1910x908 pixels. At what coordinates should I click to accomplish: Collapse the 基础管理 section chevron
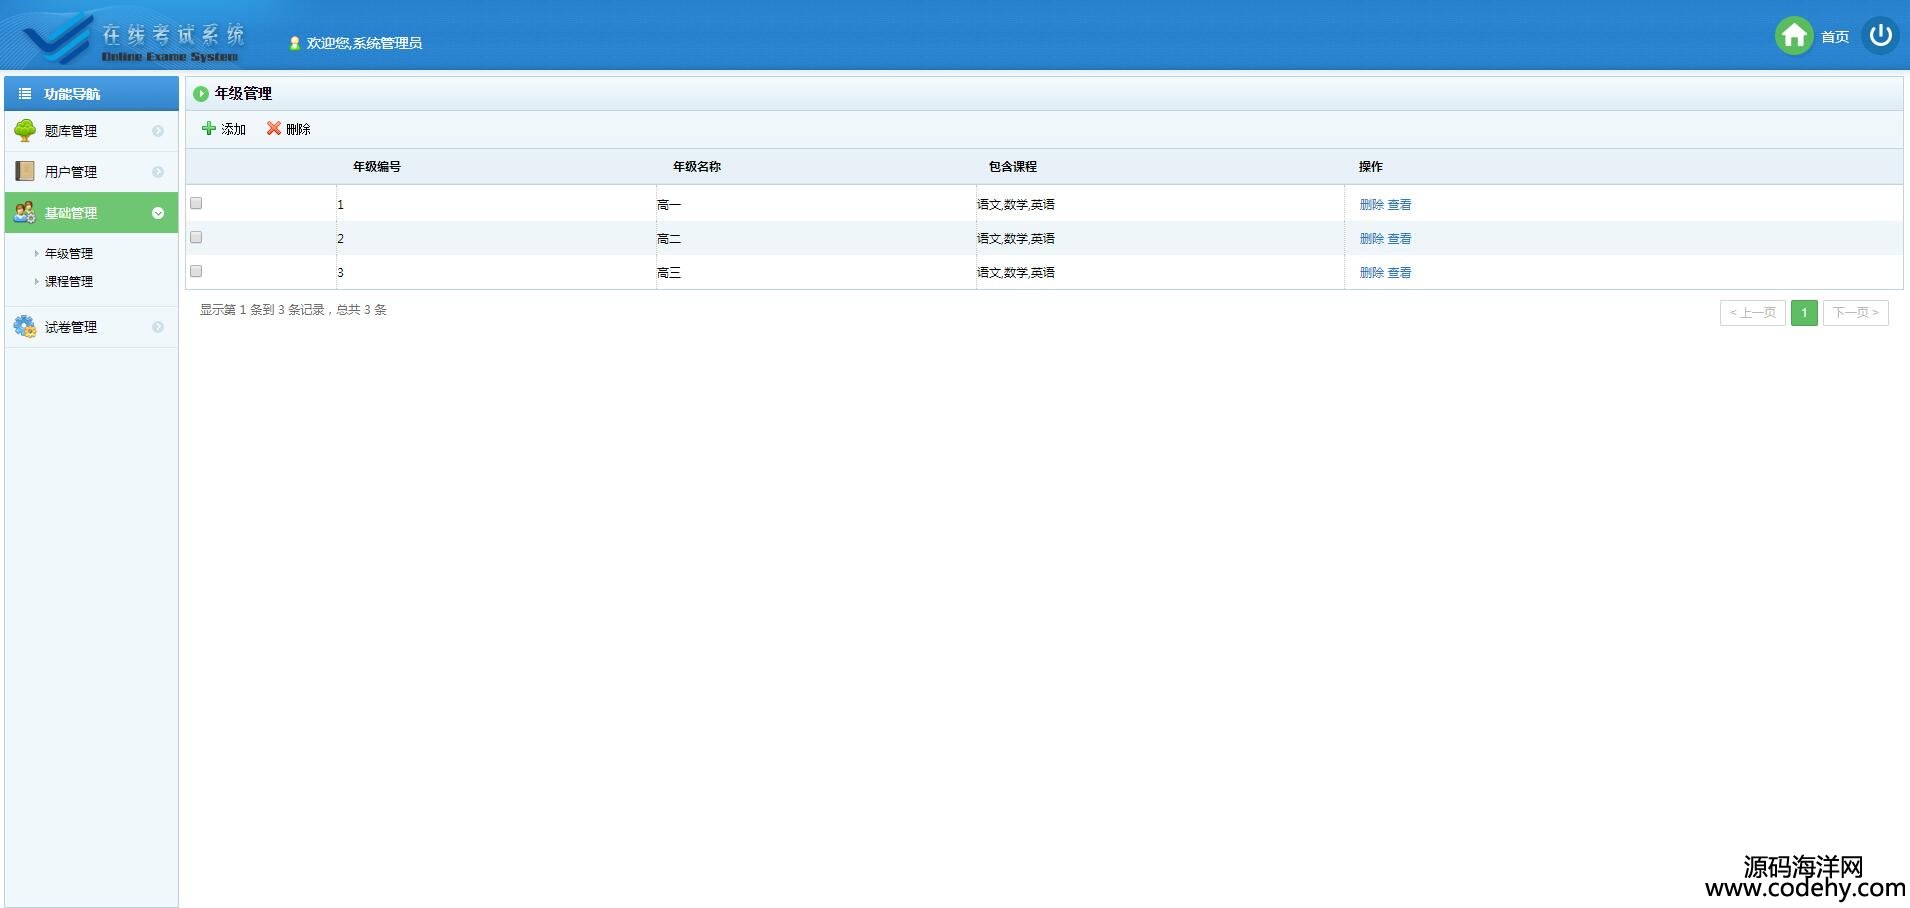click(x=158, y=213)
